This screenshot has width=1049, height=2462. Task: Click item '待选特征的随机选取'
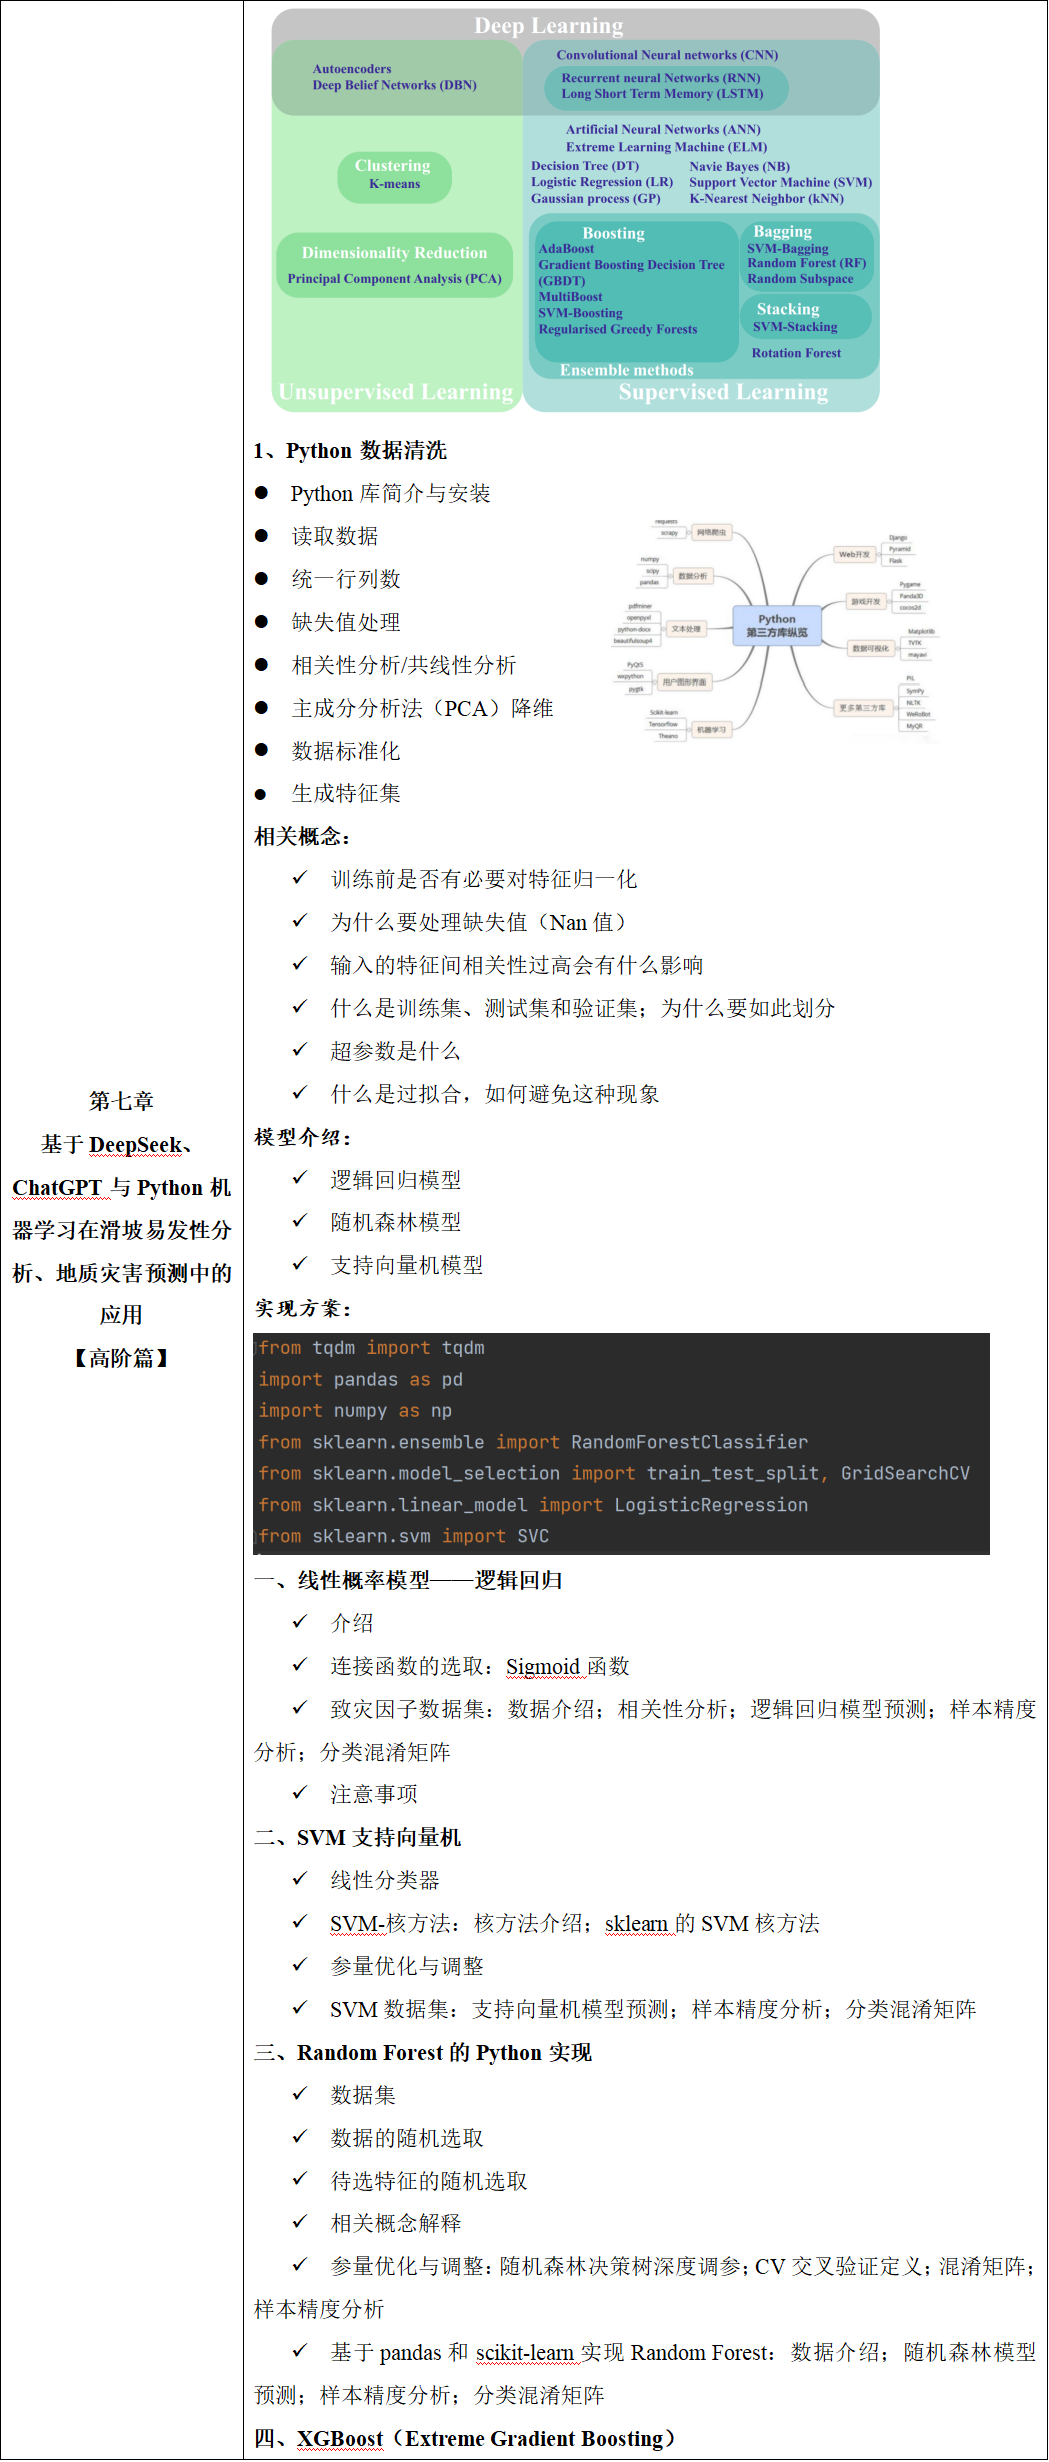(429, 2181)
